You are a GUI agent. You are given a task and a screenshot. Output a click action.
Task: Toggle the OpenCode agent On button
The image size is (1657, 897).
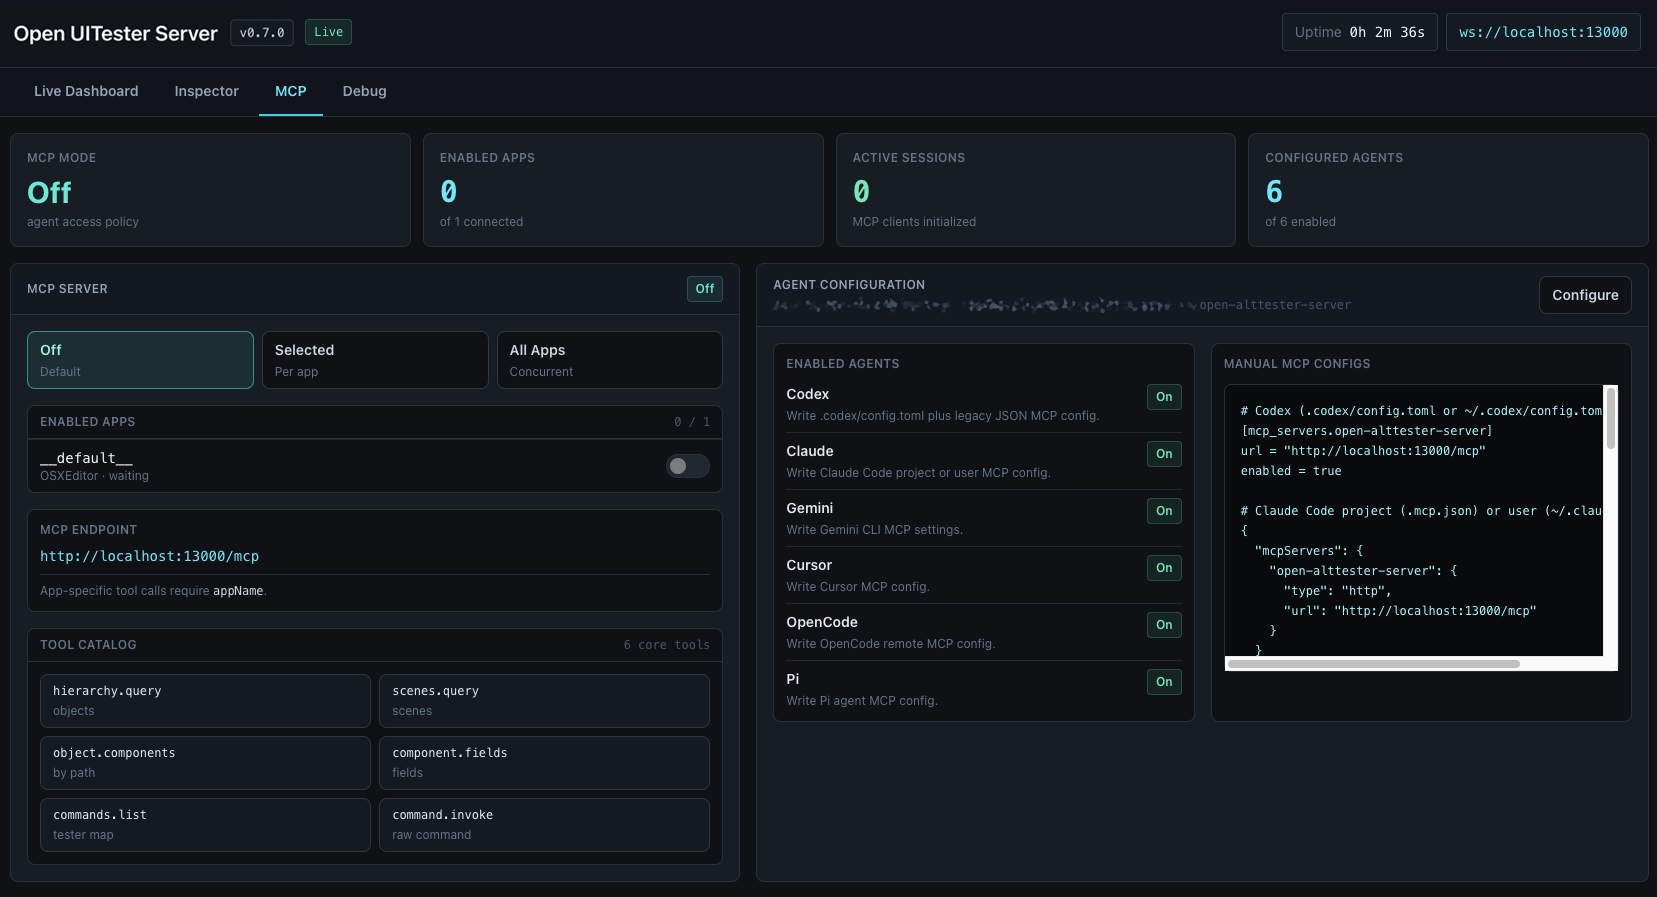(1164, 625)
